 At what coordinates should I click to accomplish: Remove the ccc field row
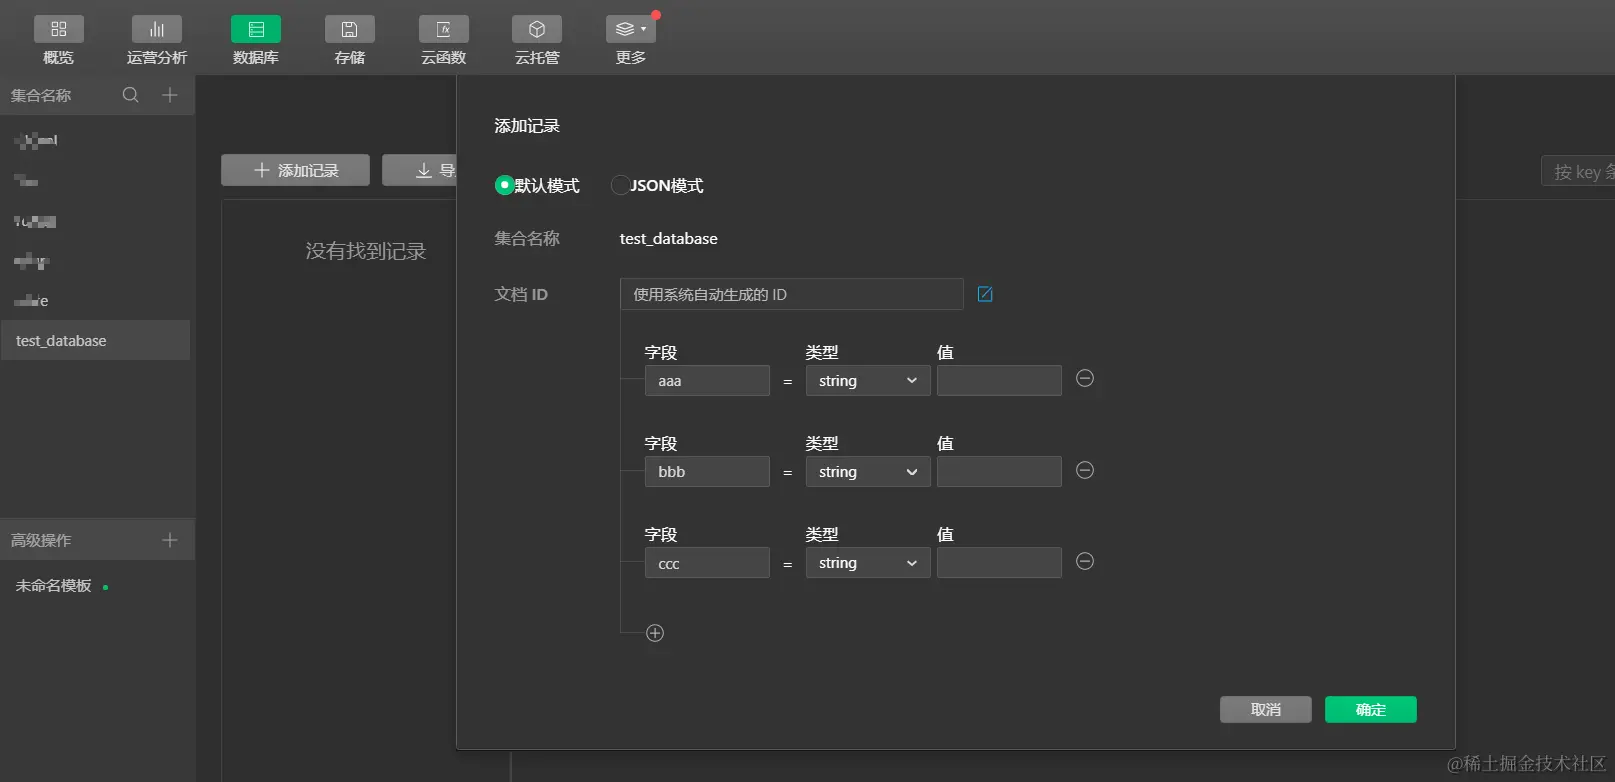pyautogui.click(x=1085, y=561)
